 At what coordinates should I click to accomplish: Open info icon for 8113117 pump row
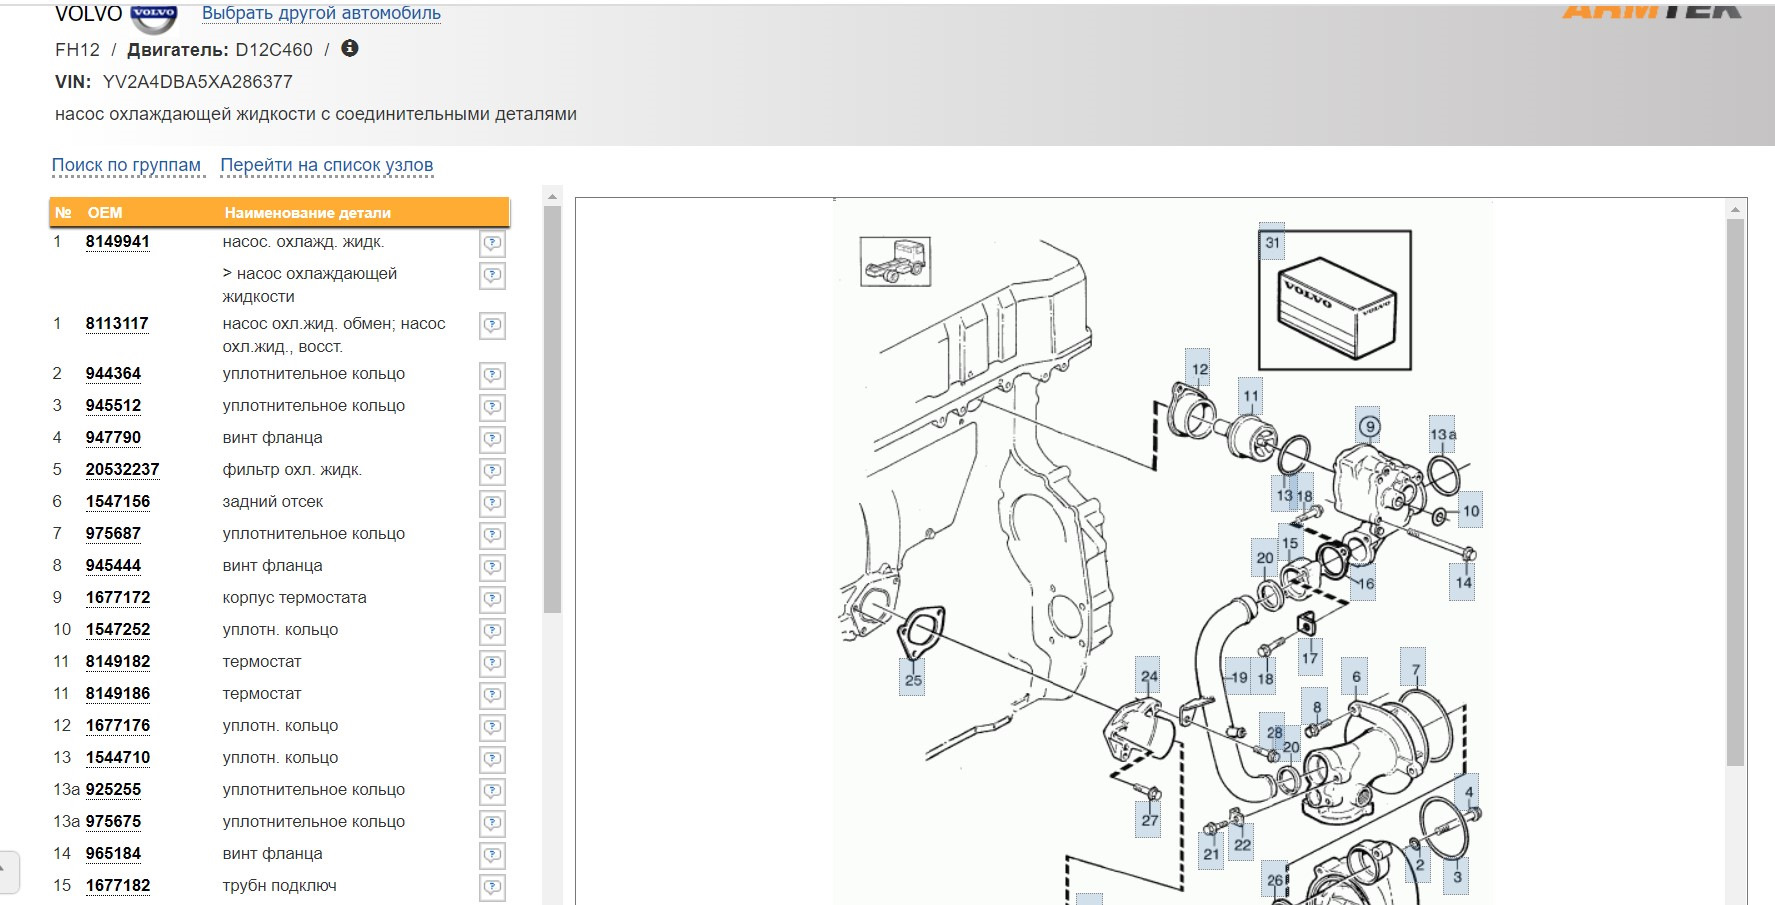click(492, 326)
